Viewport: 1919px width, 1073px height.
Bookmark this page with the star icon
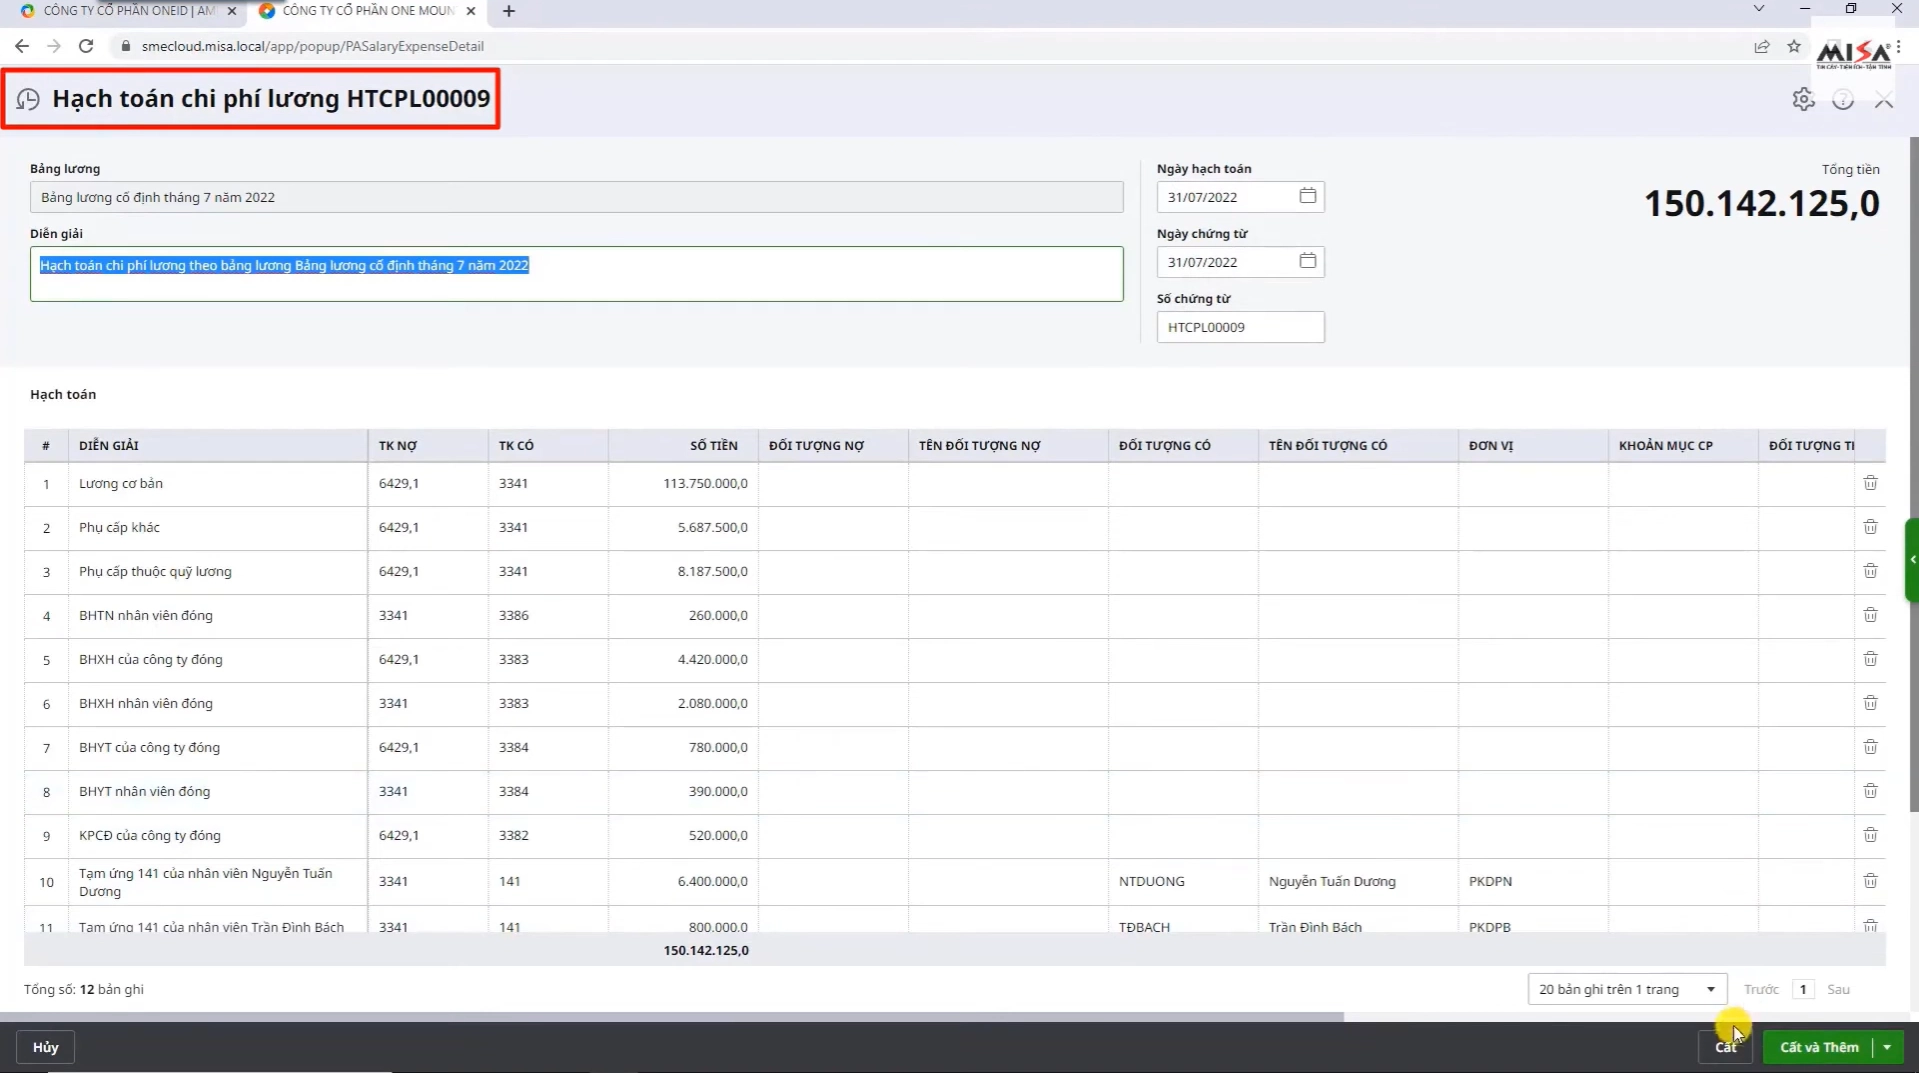(1794, 46)
